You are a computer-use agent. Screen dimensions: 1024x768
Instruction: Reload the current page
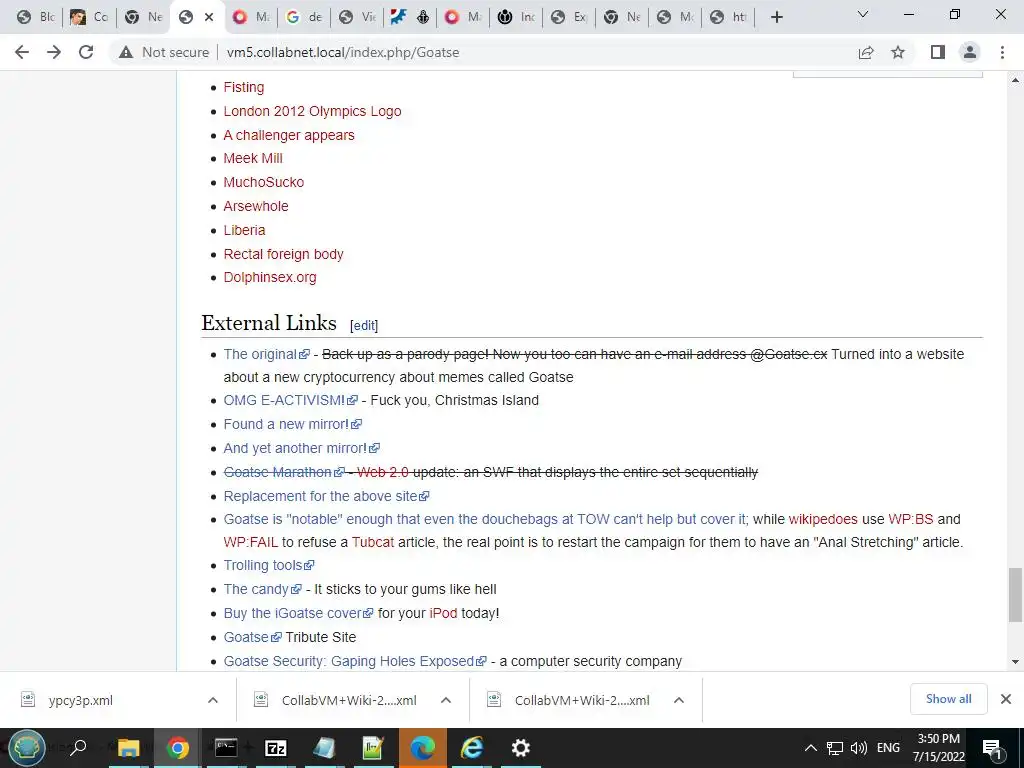coord(86,52)
